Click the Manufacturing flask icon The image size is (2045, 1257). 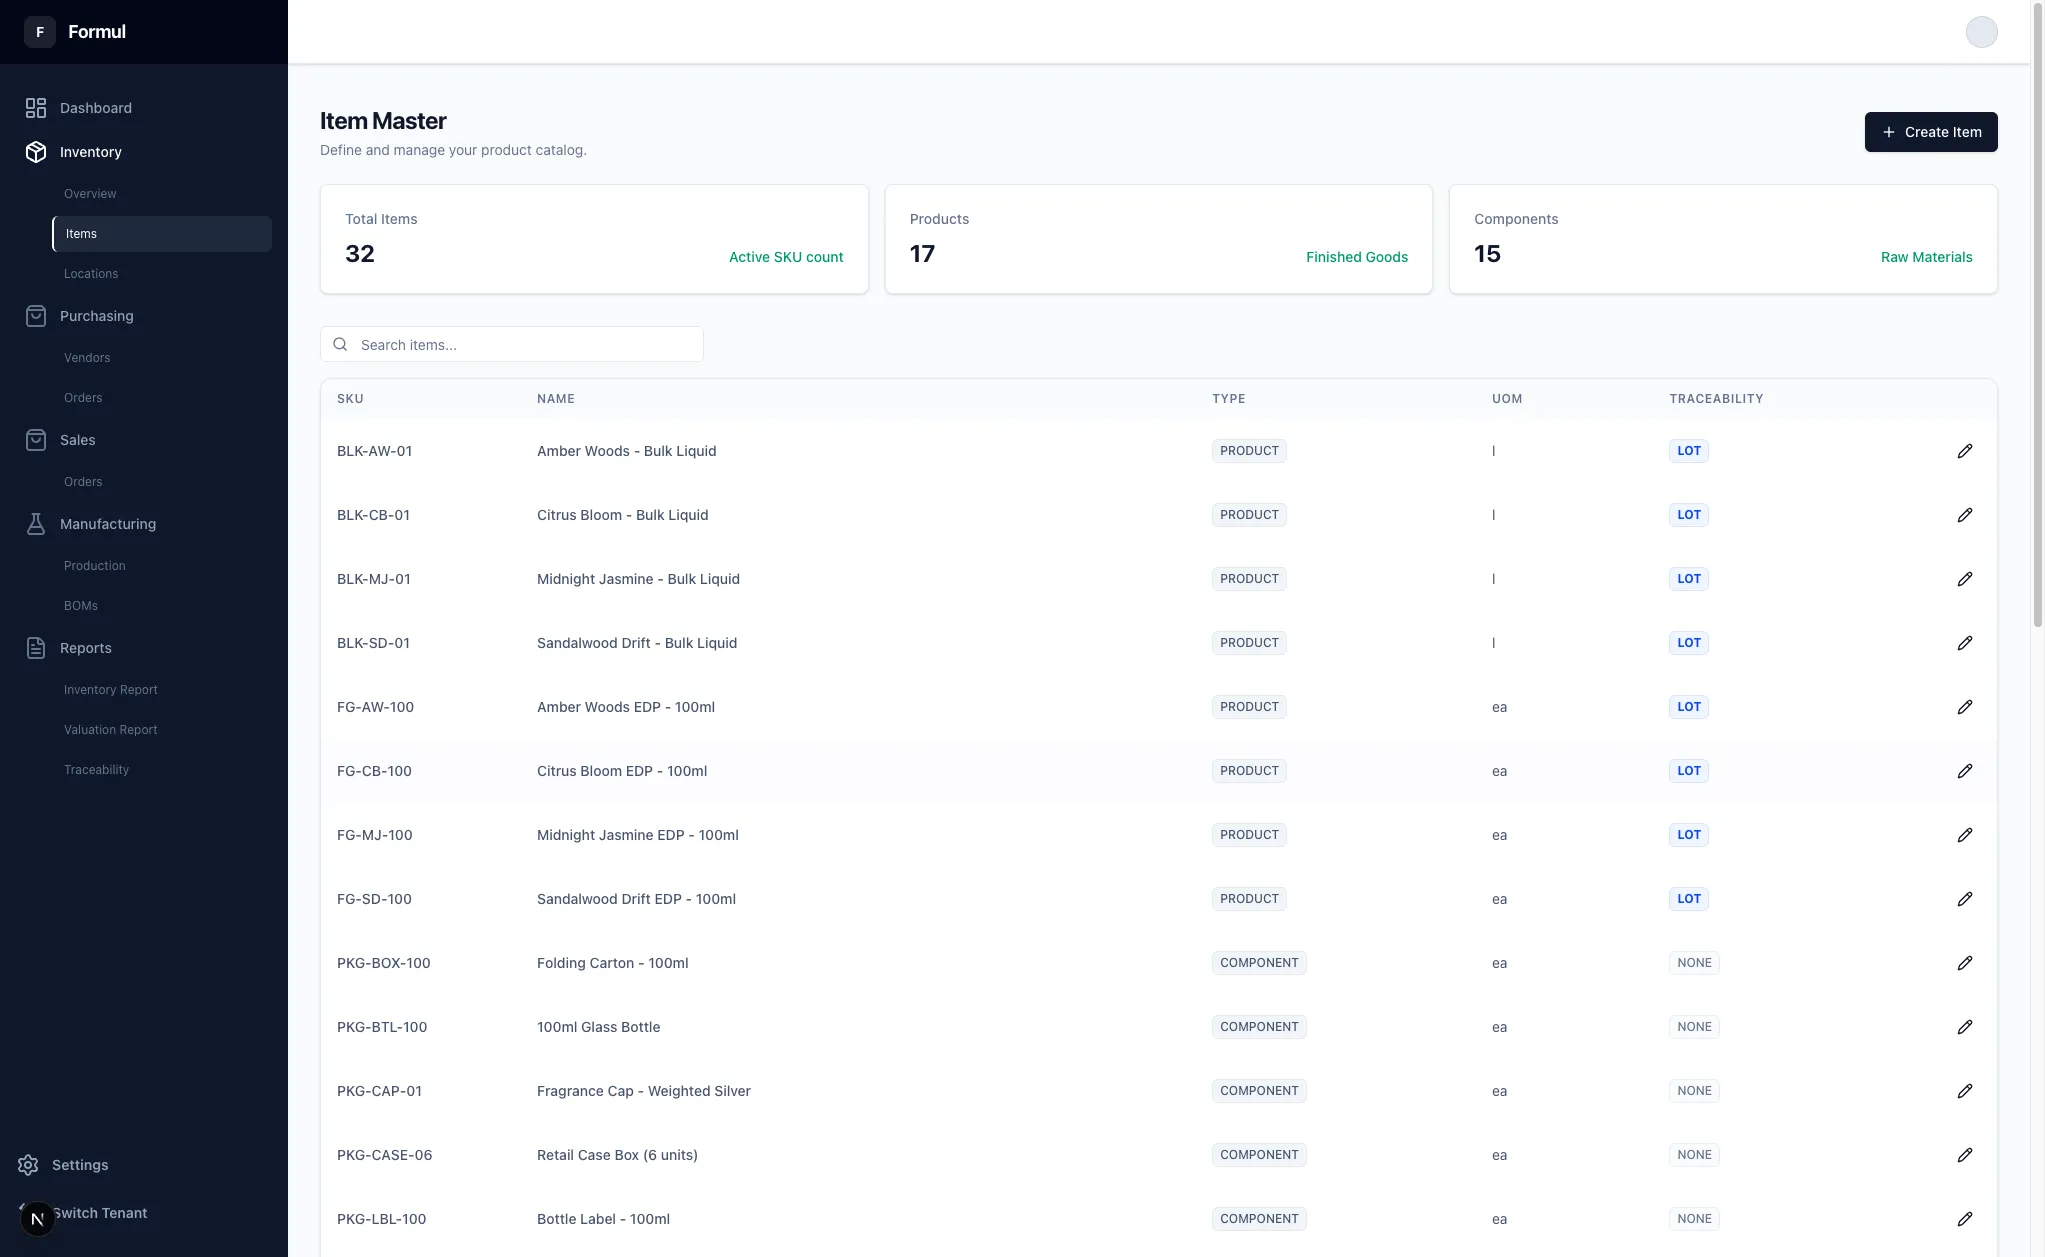(x=36, y=524)
